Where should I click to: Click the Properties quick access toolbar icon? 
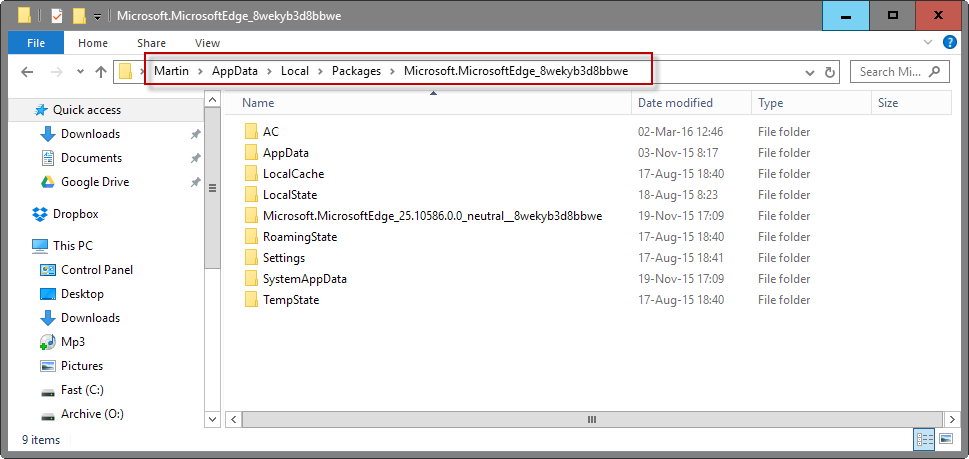point(56,16)
